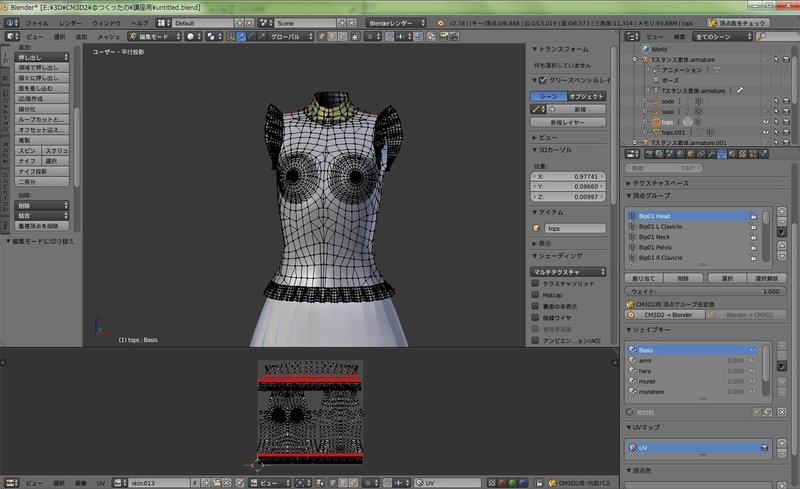The width and height of the screenshot is (800, 489).
Task: Open the ヘルプ menu
Action: 139,23
